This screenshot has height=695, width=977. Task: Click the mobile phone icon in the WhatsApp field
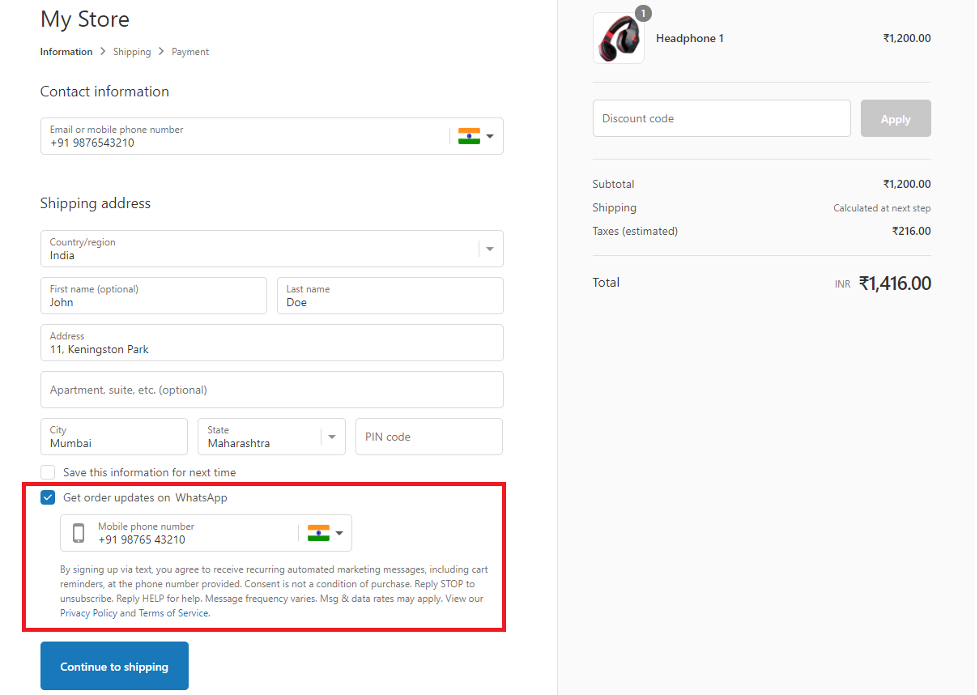coord(79,533)
